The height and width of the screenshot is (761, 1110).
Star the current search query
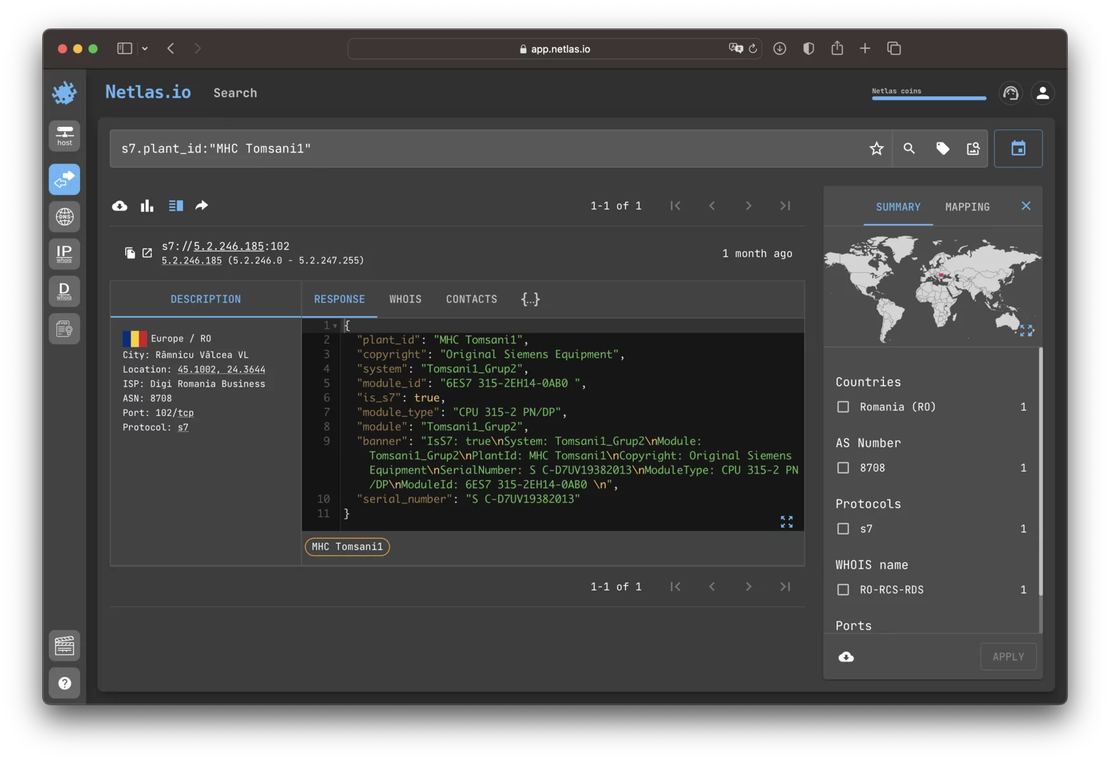coord(876,147)
